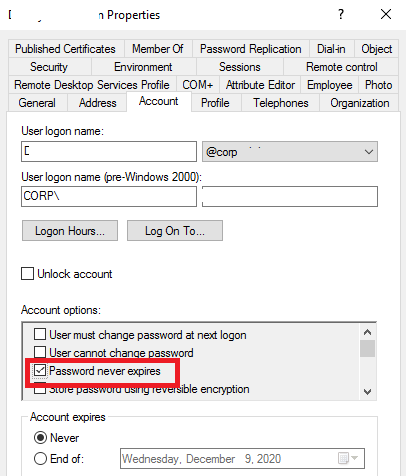Uncheck Password never expires
The height and width of the screenshot is (476, 406).
pyautogui.click(x=40, y=371)
